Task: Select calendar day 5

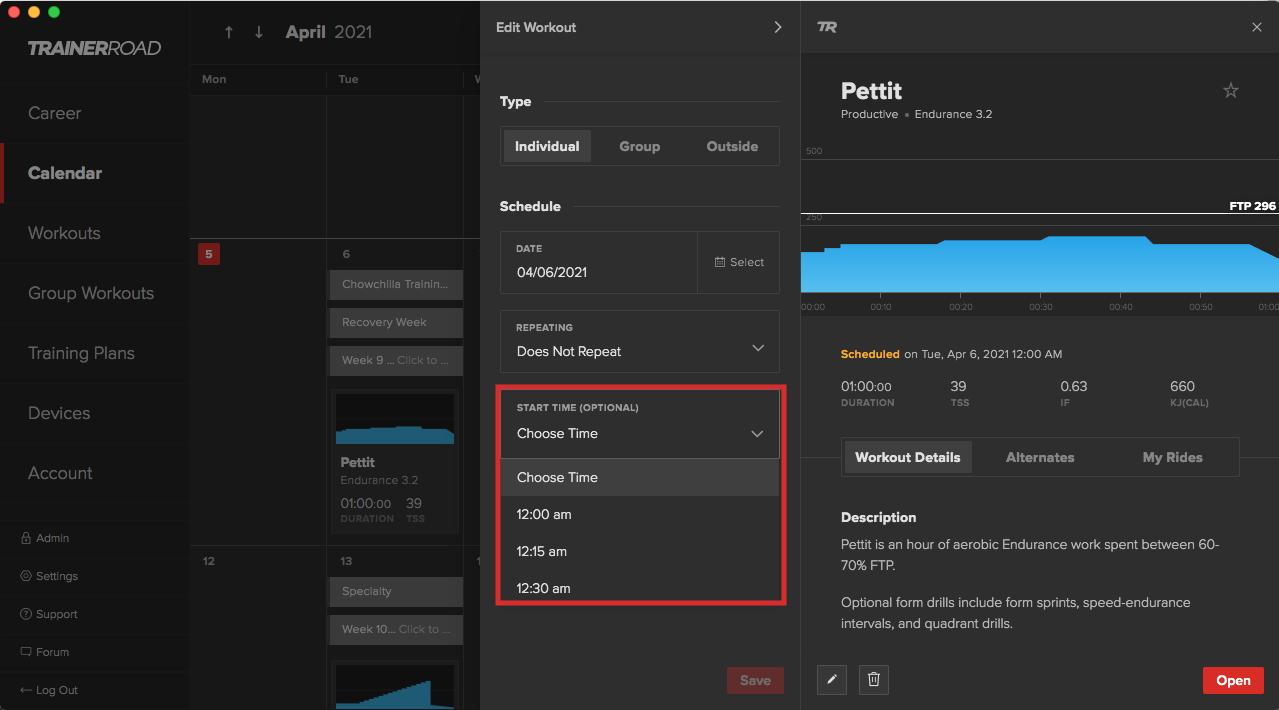Action: tap(209, 254)
